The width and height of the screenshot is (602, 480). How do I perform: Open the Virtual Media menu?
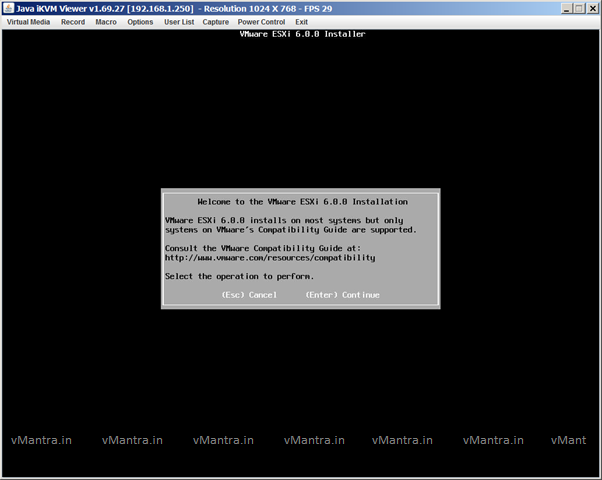28,22
